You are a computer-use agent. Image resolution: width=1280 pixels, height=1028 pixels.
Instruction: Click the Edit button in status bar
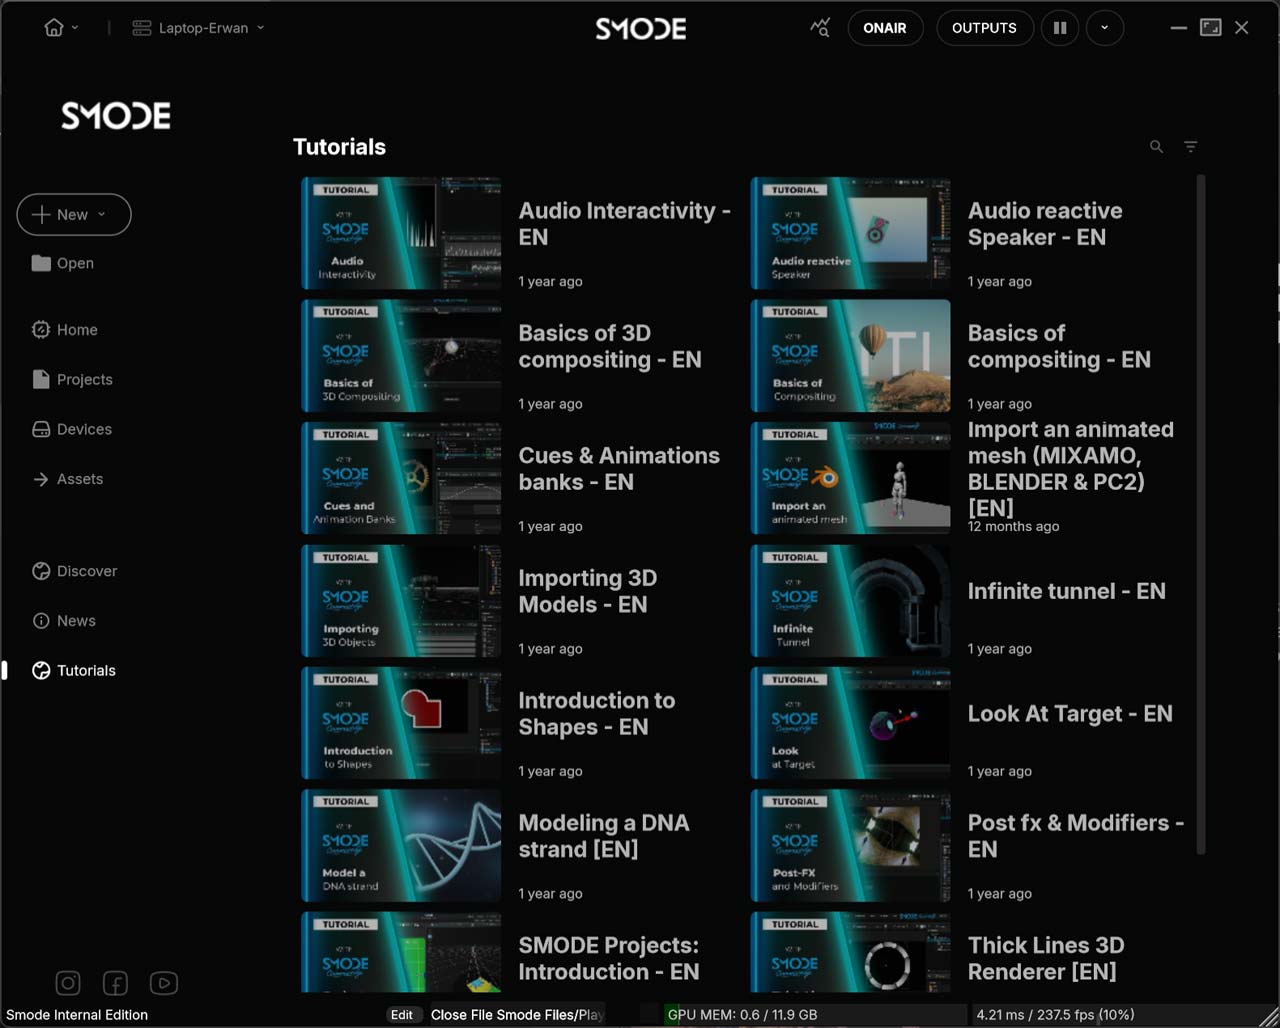[x=402, y=1015]
